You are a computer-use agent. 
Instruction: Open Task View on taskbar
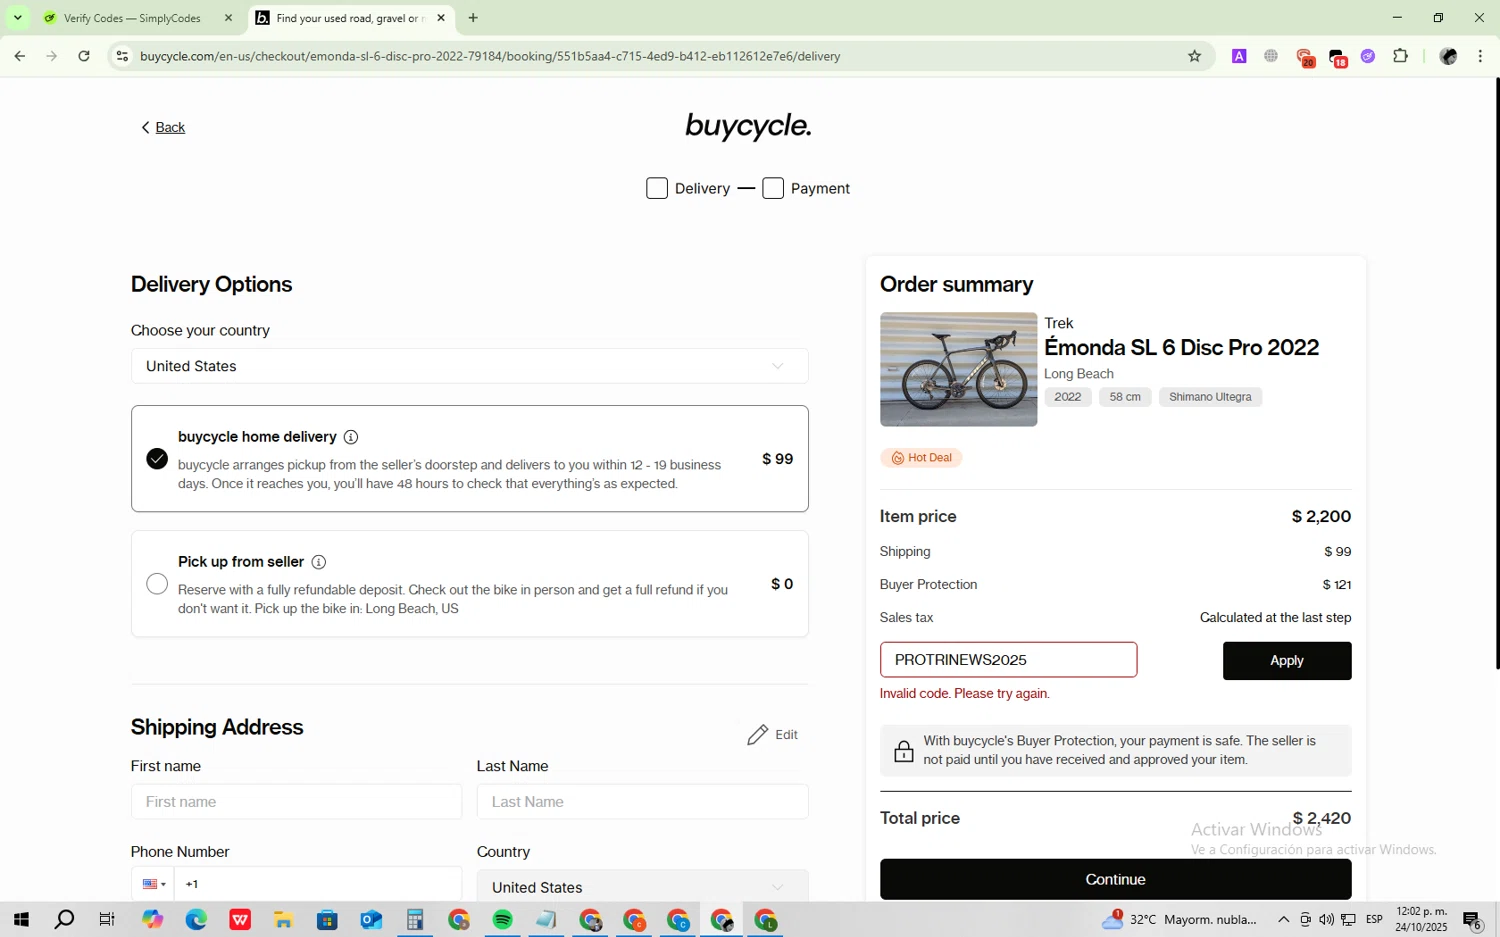pyautogui.click(x=107, y=920)
